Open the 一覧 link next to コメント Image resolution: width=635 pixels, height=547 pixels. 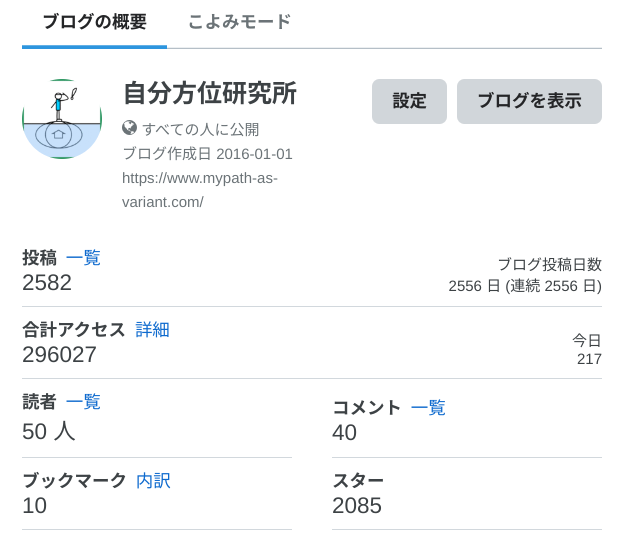tap(428, 407)
